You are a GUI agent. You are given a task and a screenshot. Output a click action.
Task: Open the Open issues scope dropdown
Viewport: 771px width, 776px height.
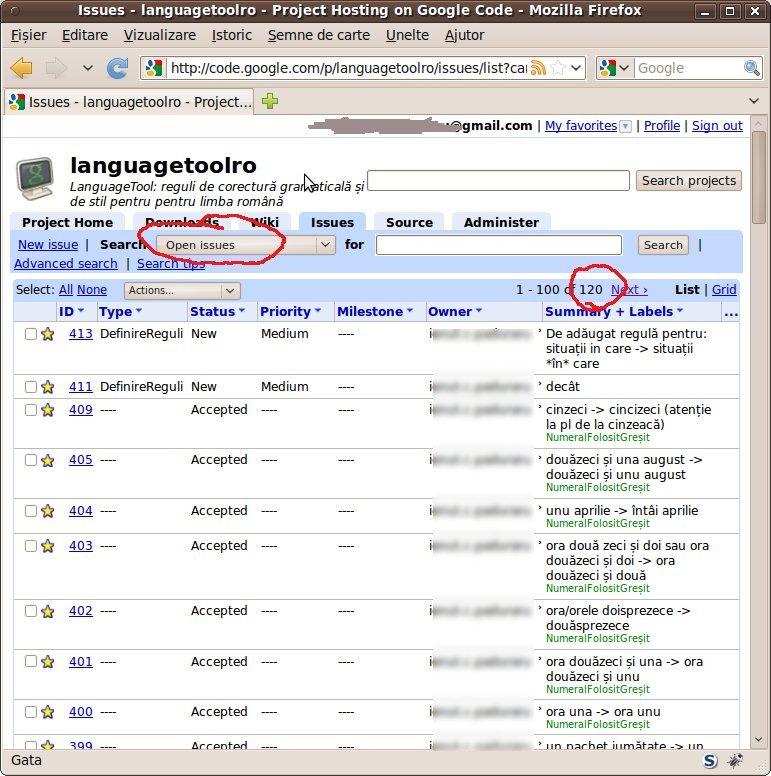[x=246, y=245]
